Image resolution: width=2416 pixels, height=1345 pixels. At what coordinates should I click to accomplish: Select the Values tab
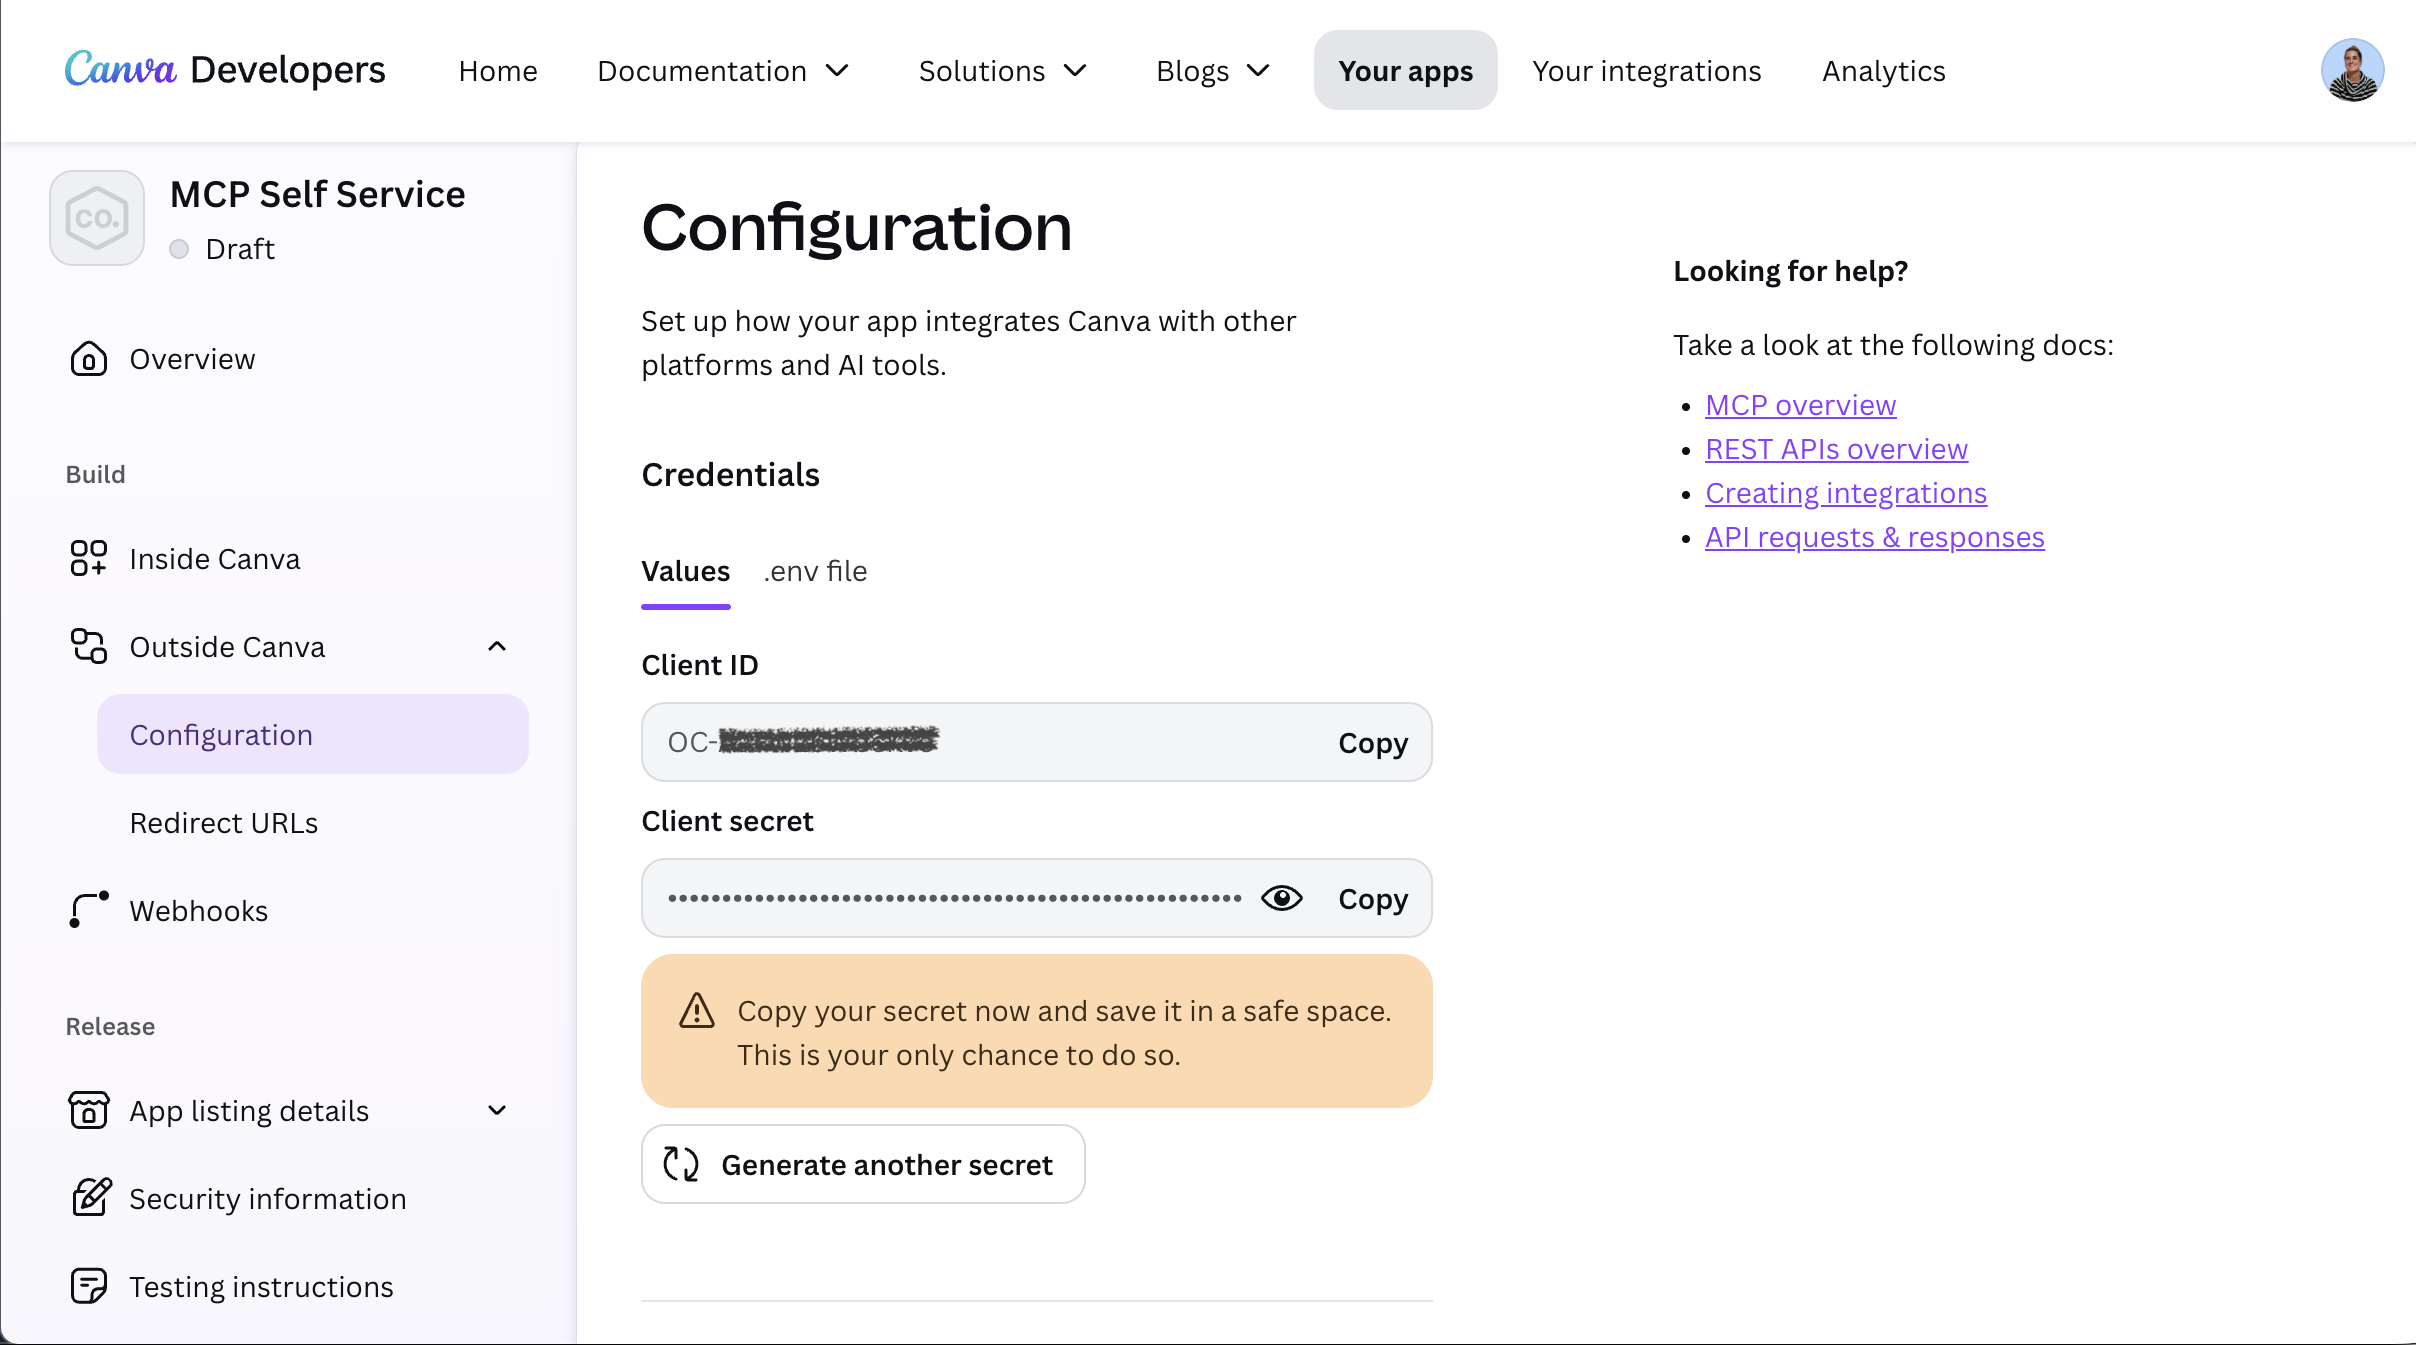[x=686, y=571]
